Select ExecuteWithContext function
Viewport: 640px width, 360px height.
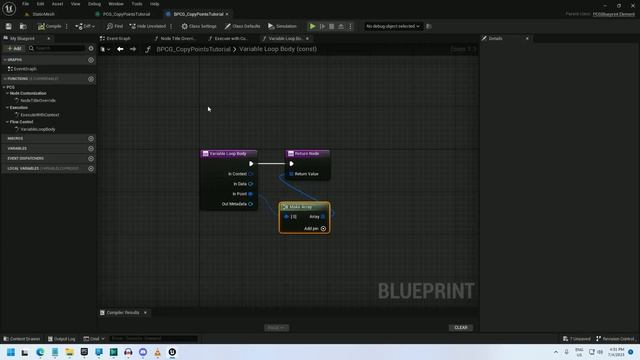(40, 115)
